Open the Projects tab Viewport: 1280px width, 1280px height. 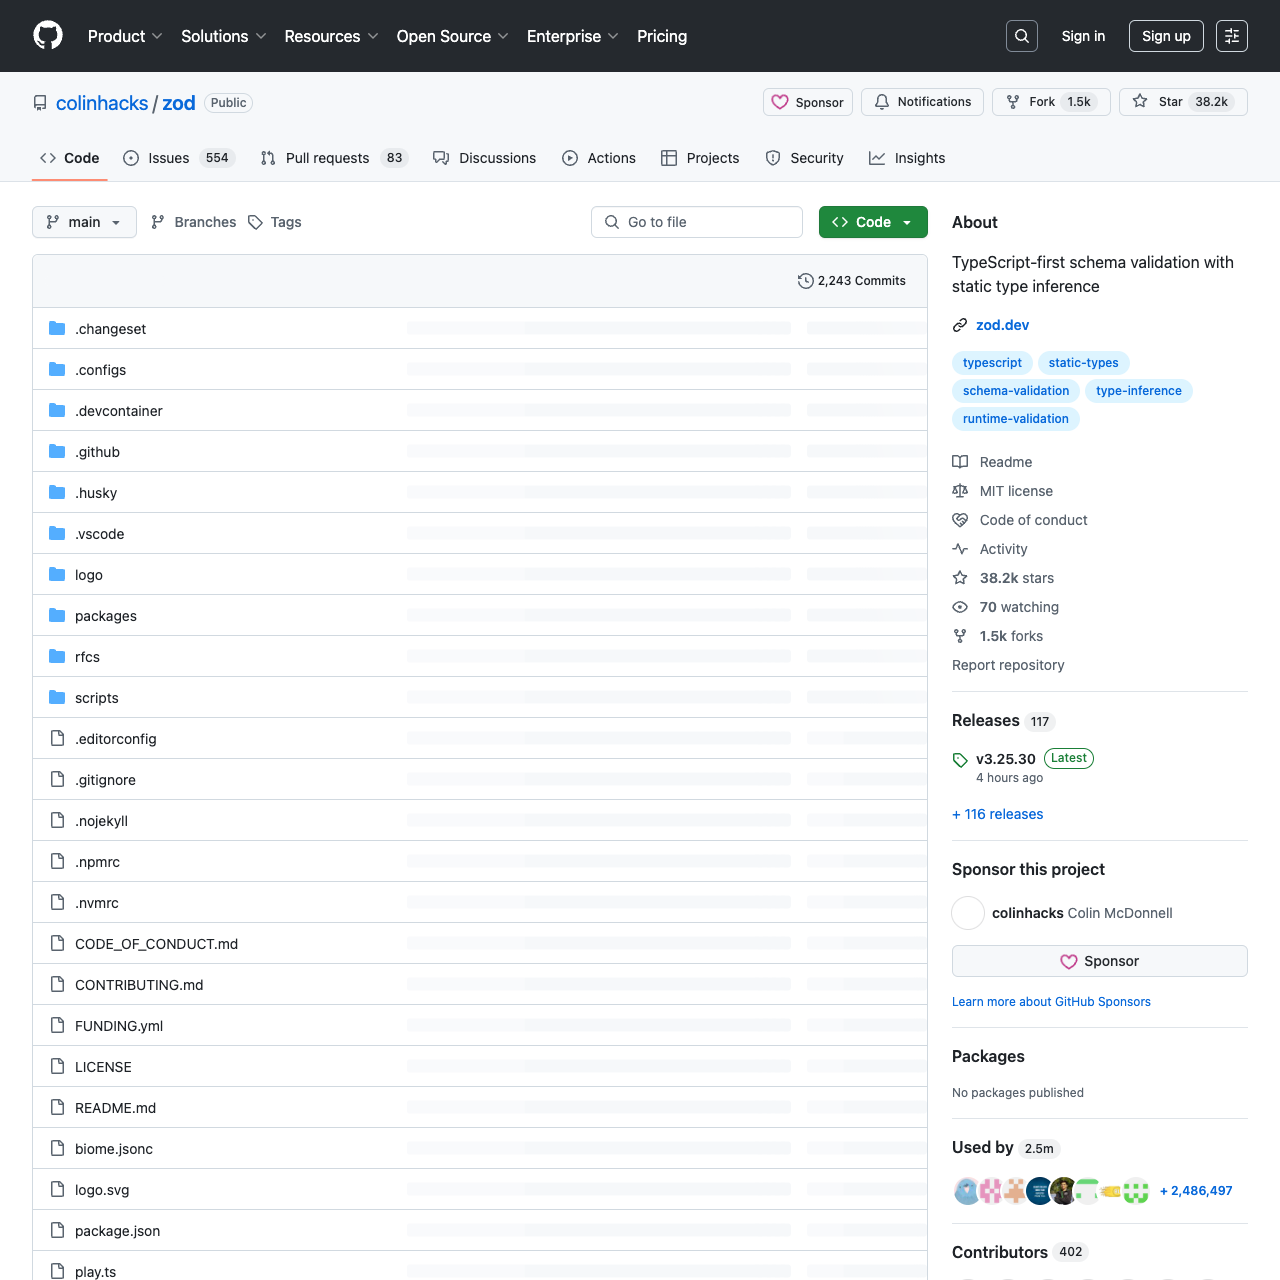tap(700, 158)
